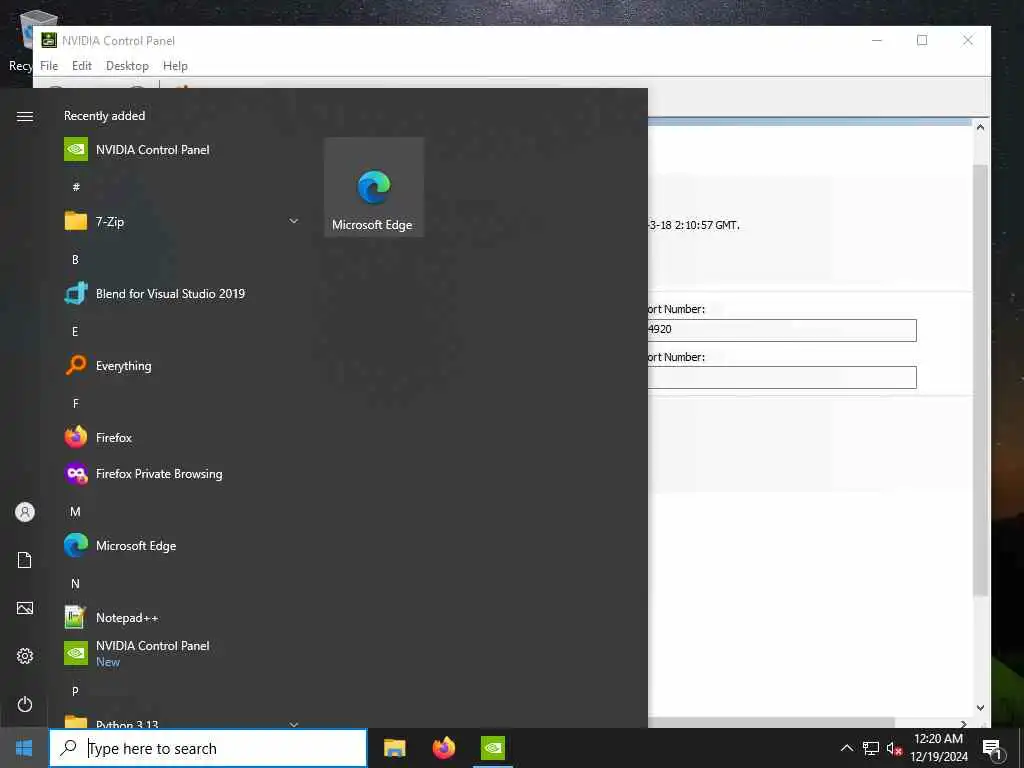Click the 7-Zip folder icon
The image size is (1024, 768).
click(x=76, y=221)
